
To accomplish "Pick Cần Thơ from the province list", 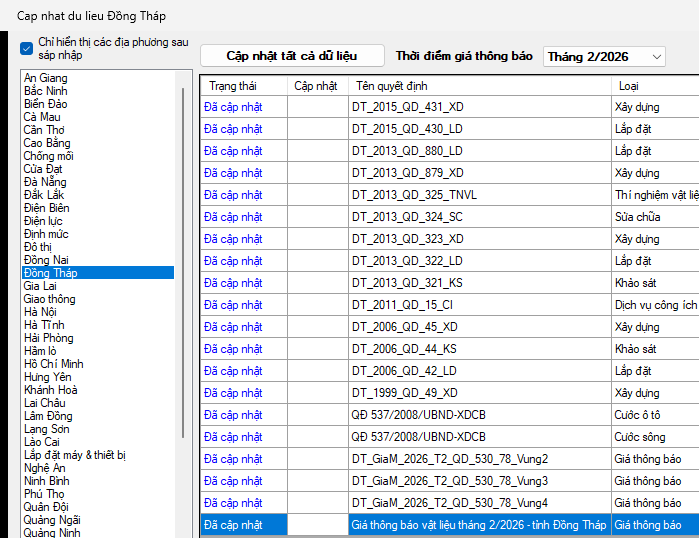I will pyautogui.click(x=46, y=130).
